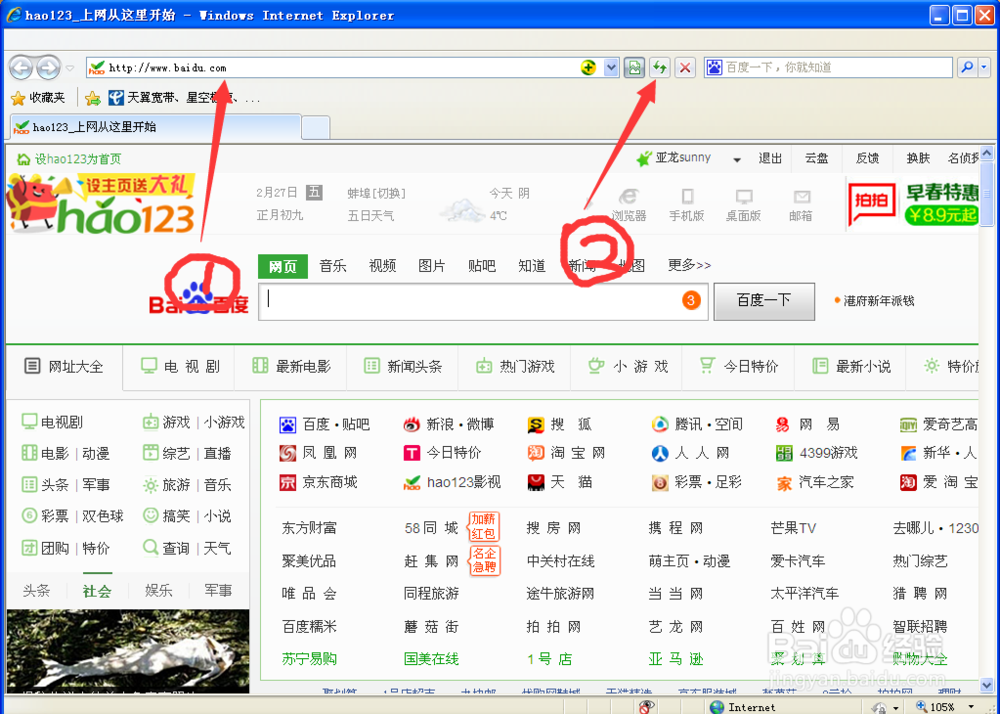Open the 手机版 phone icon
This screenshot has width=1000, height=714.
click(686, 205)
